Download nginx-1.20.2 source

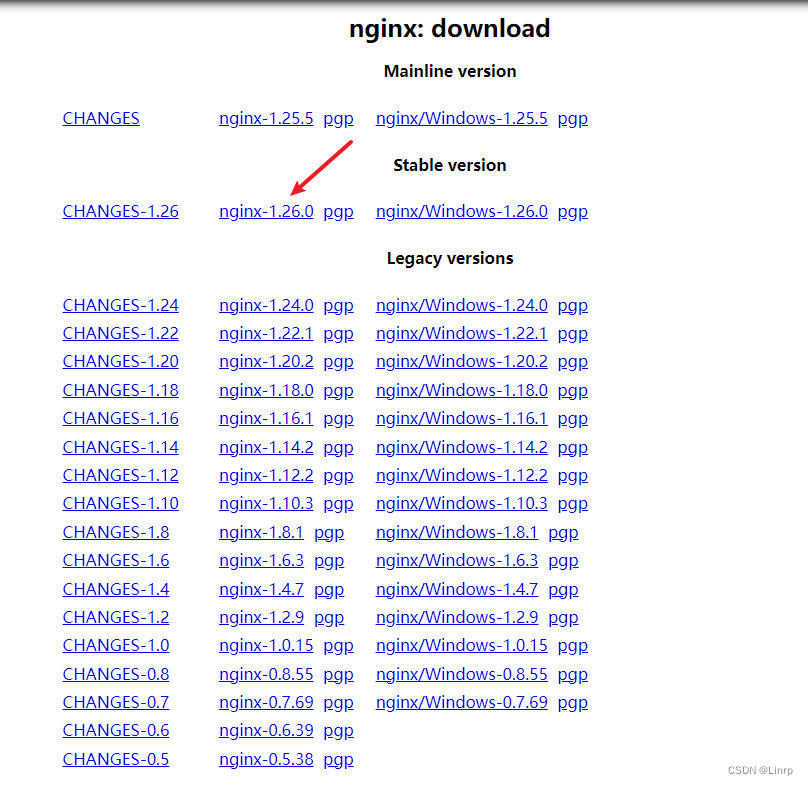(x=266, y=361)
